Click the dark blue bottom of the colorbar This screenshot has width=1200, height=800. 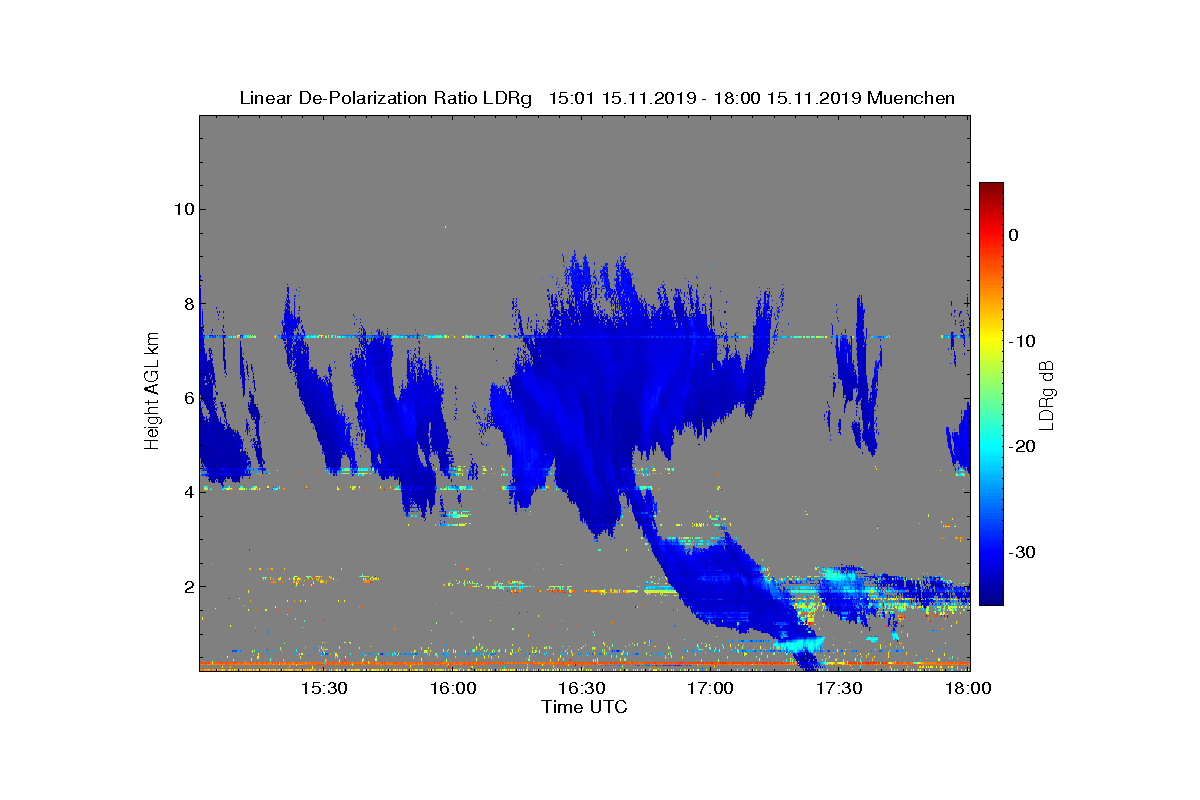[991, 597]
